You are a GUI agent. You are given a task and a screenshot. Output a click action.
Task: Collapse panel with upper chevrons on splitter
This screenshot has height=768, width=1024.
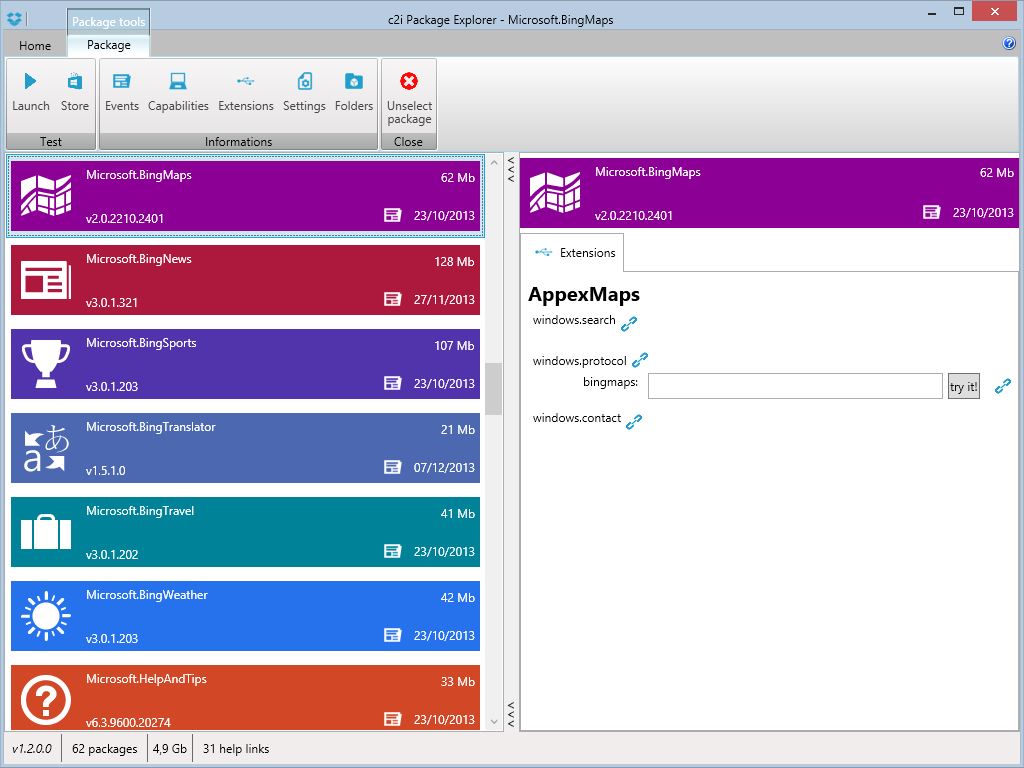pyautogui.click(x=511, y=170)
